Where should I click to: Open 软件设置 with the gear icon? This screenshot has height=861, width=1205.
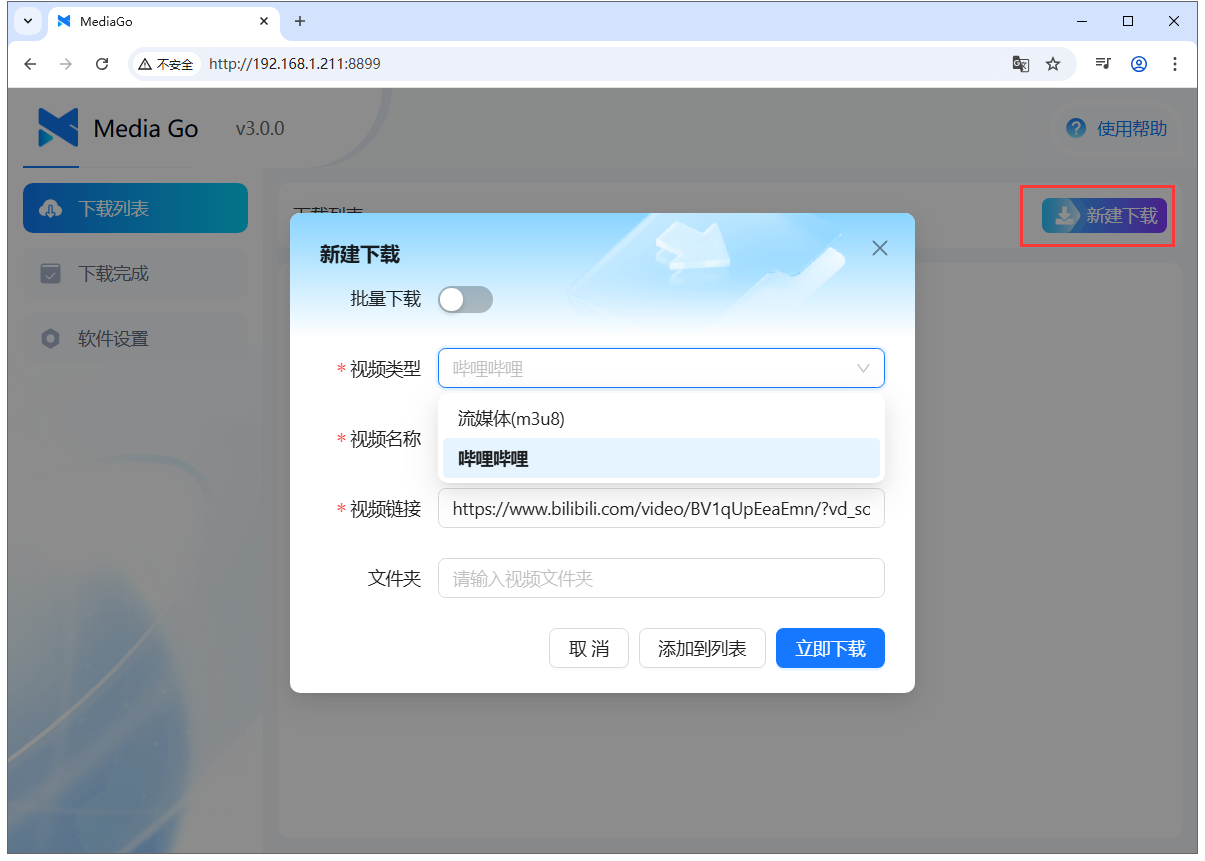point(50,338)
